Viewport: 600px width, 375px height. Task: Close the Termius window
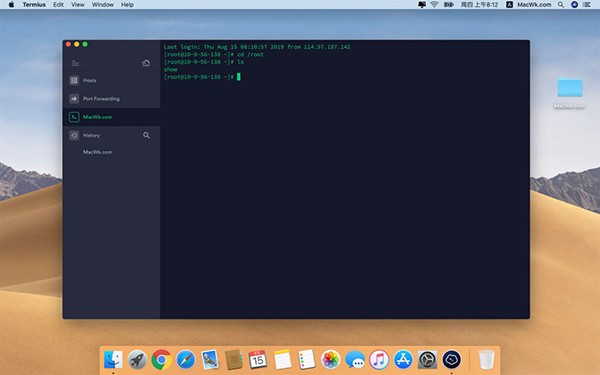click(x=68, y=44)
